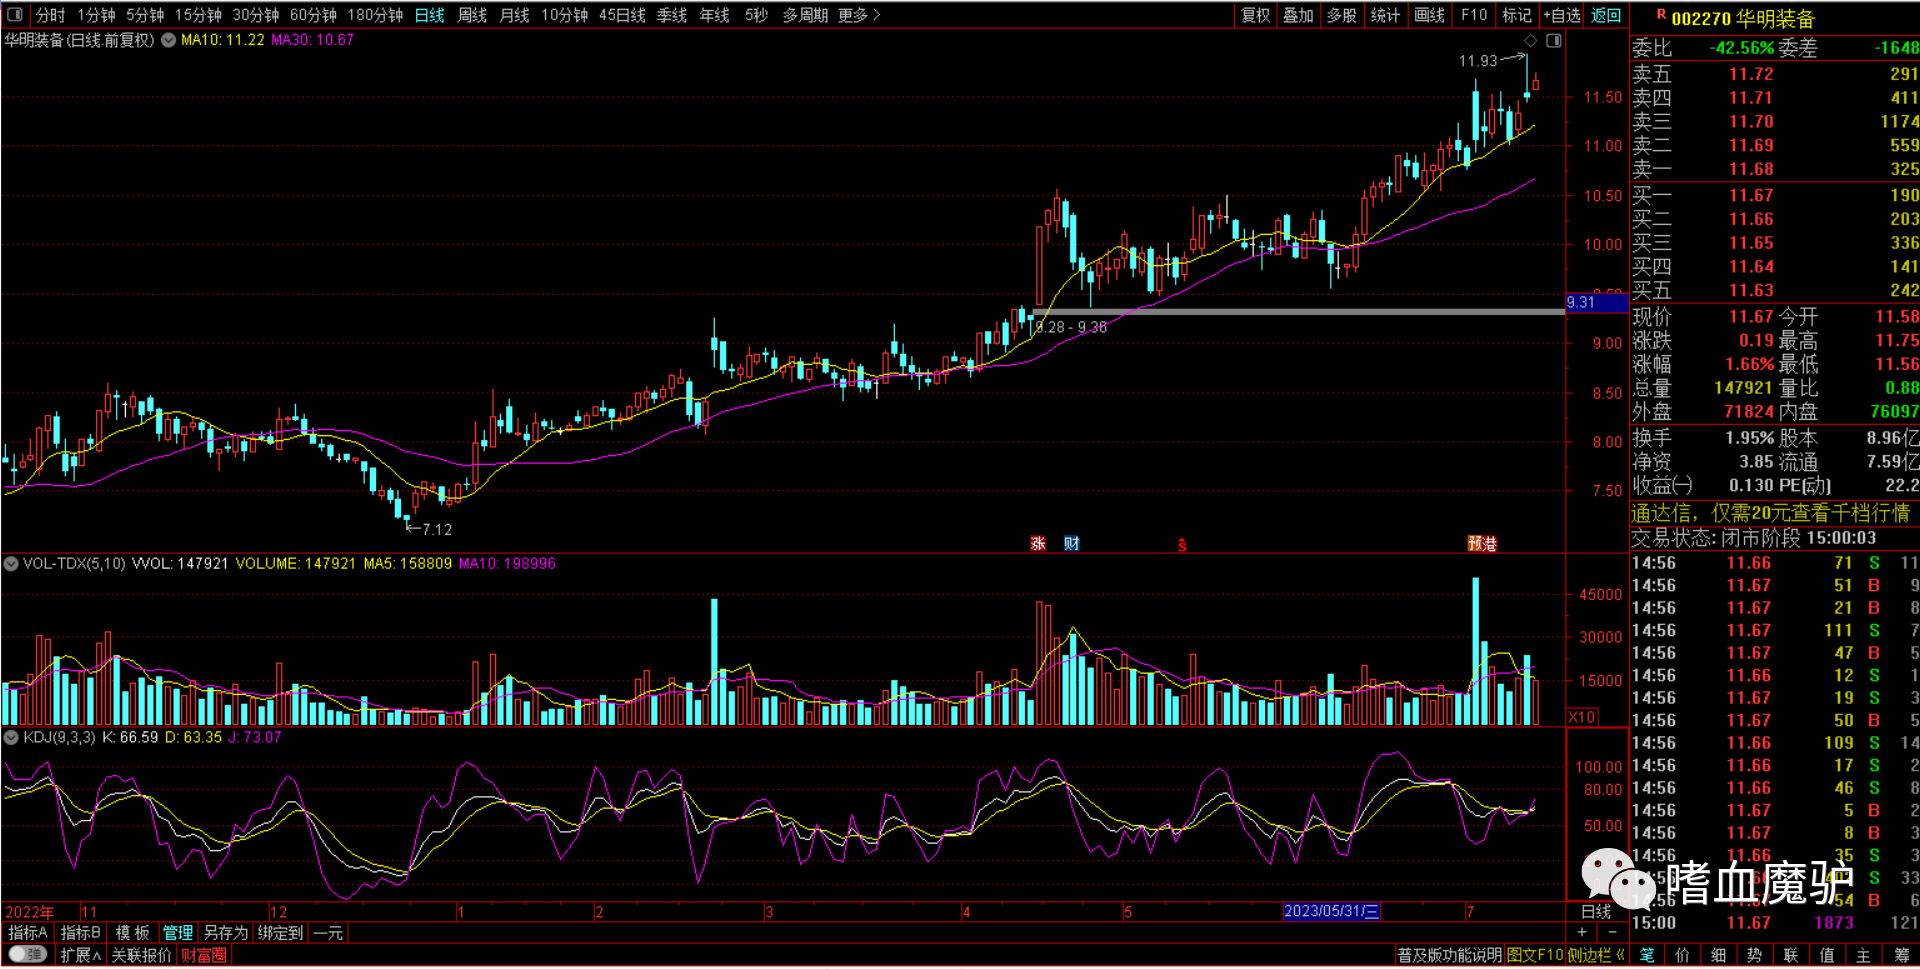Expand the 扩展 panel
This screenshot has height=969, width=1920.
(x=80, y=955)
